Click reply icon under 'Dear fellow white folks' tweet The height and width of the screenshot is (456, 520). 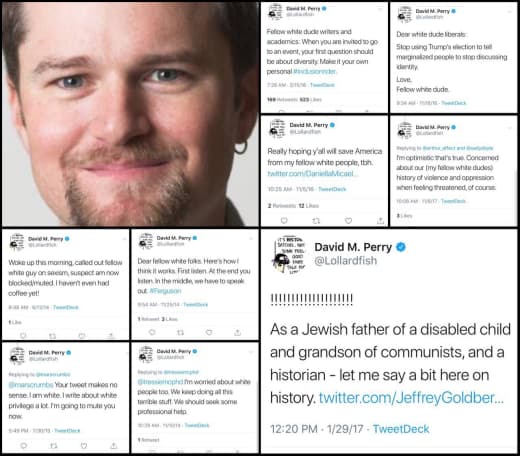[152, 332]
